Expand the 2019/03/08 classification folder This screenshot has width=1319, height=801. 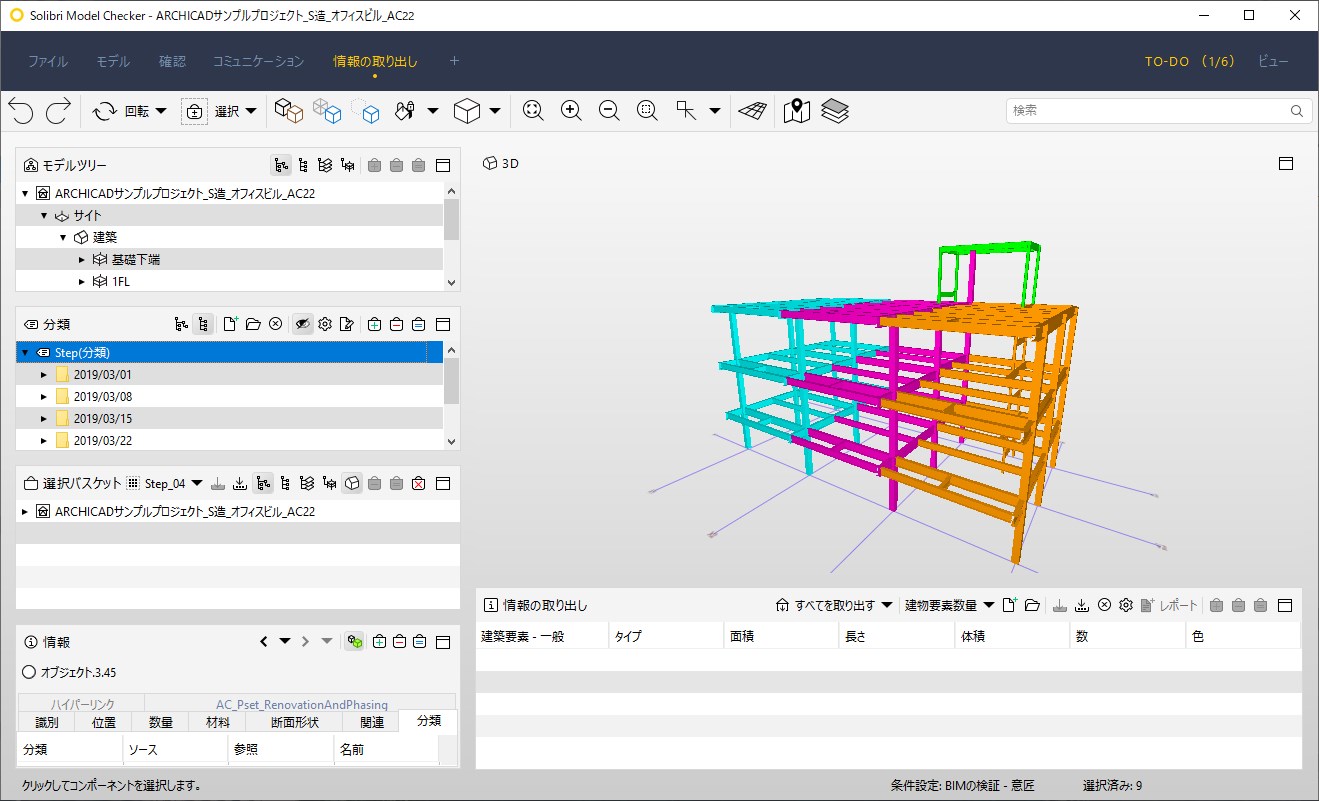[44, 397]
